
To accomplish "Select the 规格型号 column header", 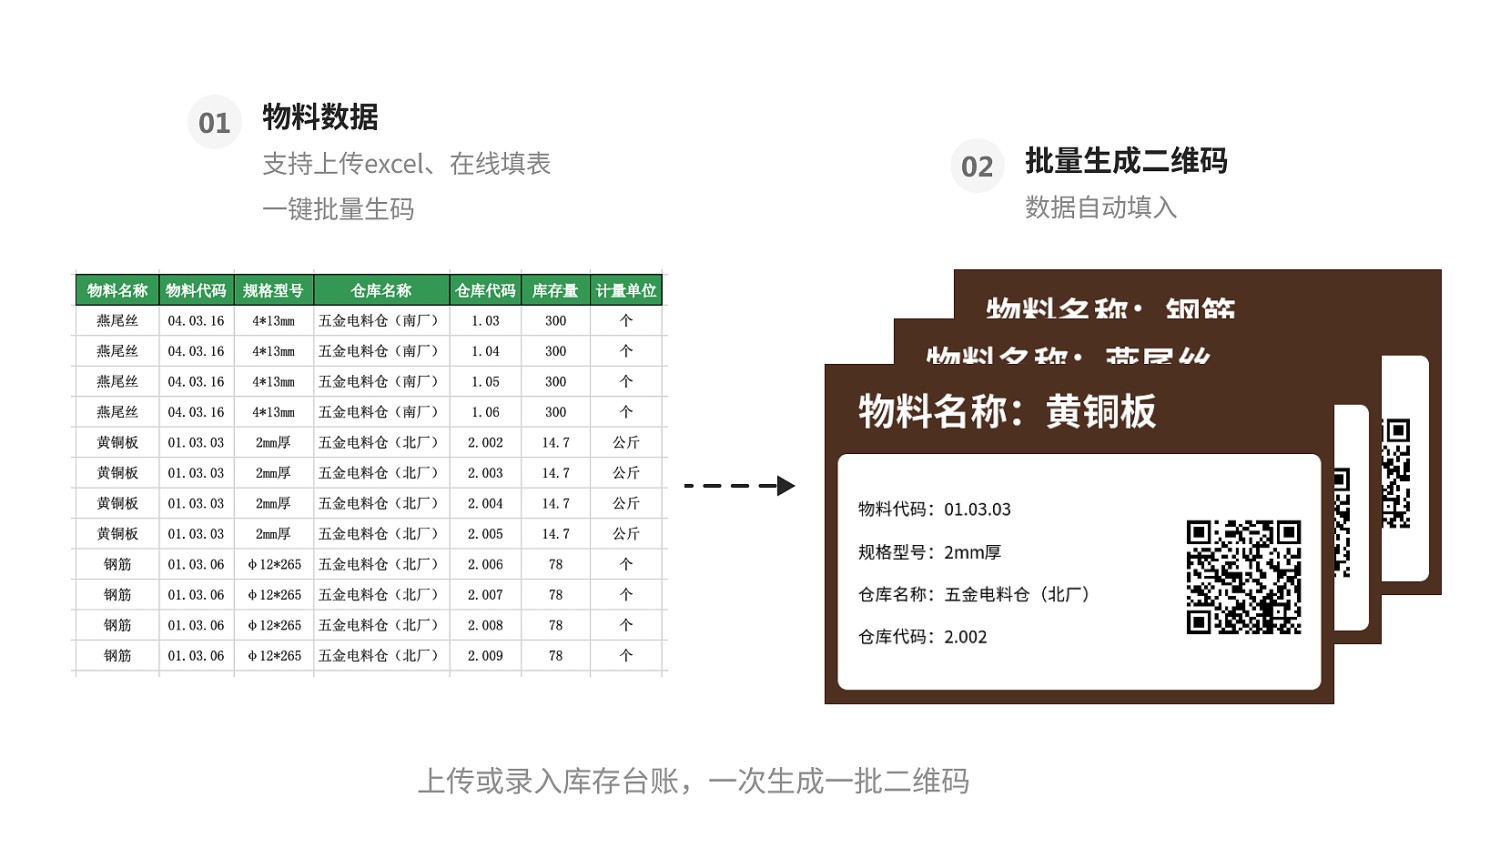I will pos(273,290).
